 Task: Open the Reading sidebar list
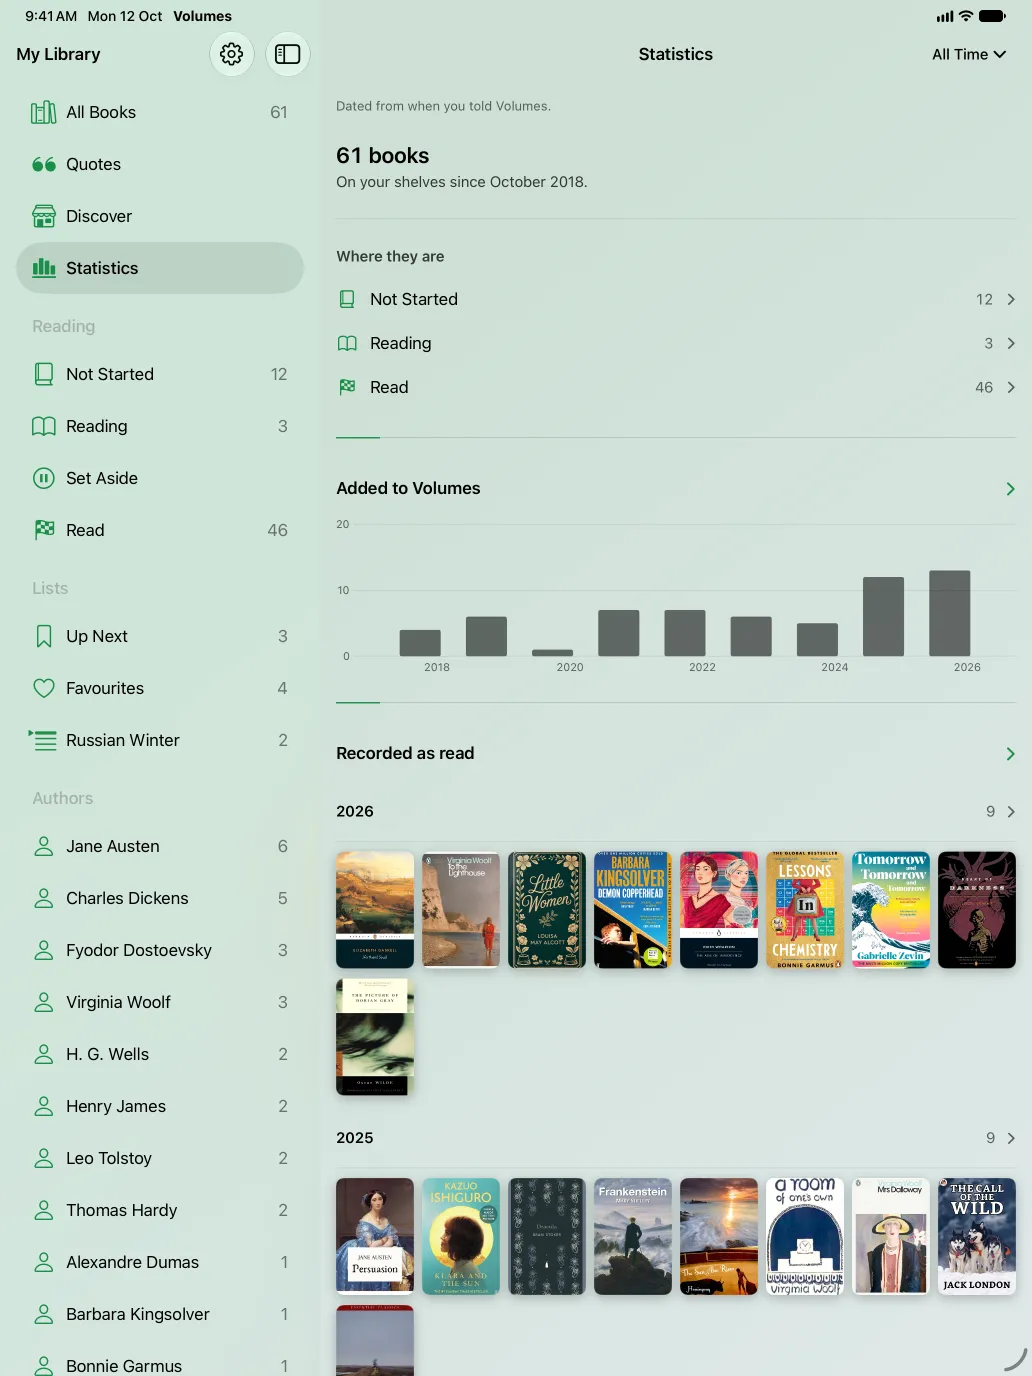(x=160, y=426)
